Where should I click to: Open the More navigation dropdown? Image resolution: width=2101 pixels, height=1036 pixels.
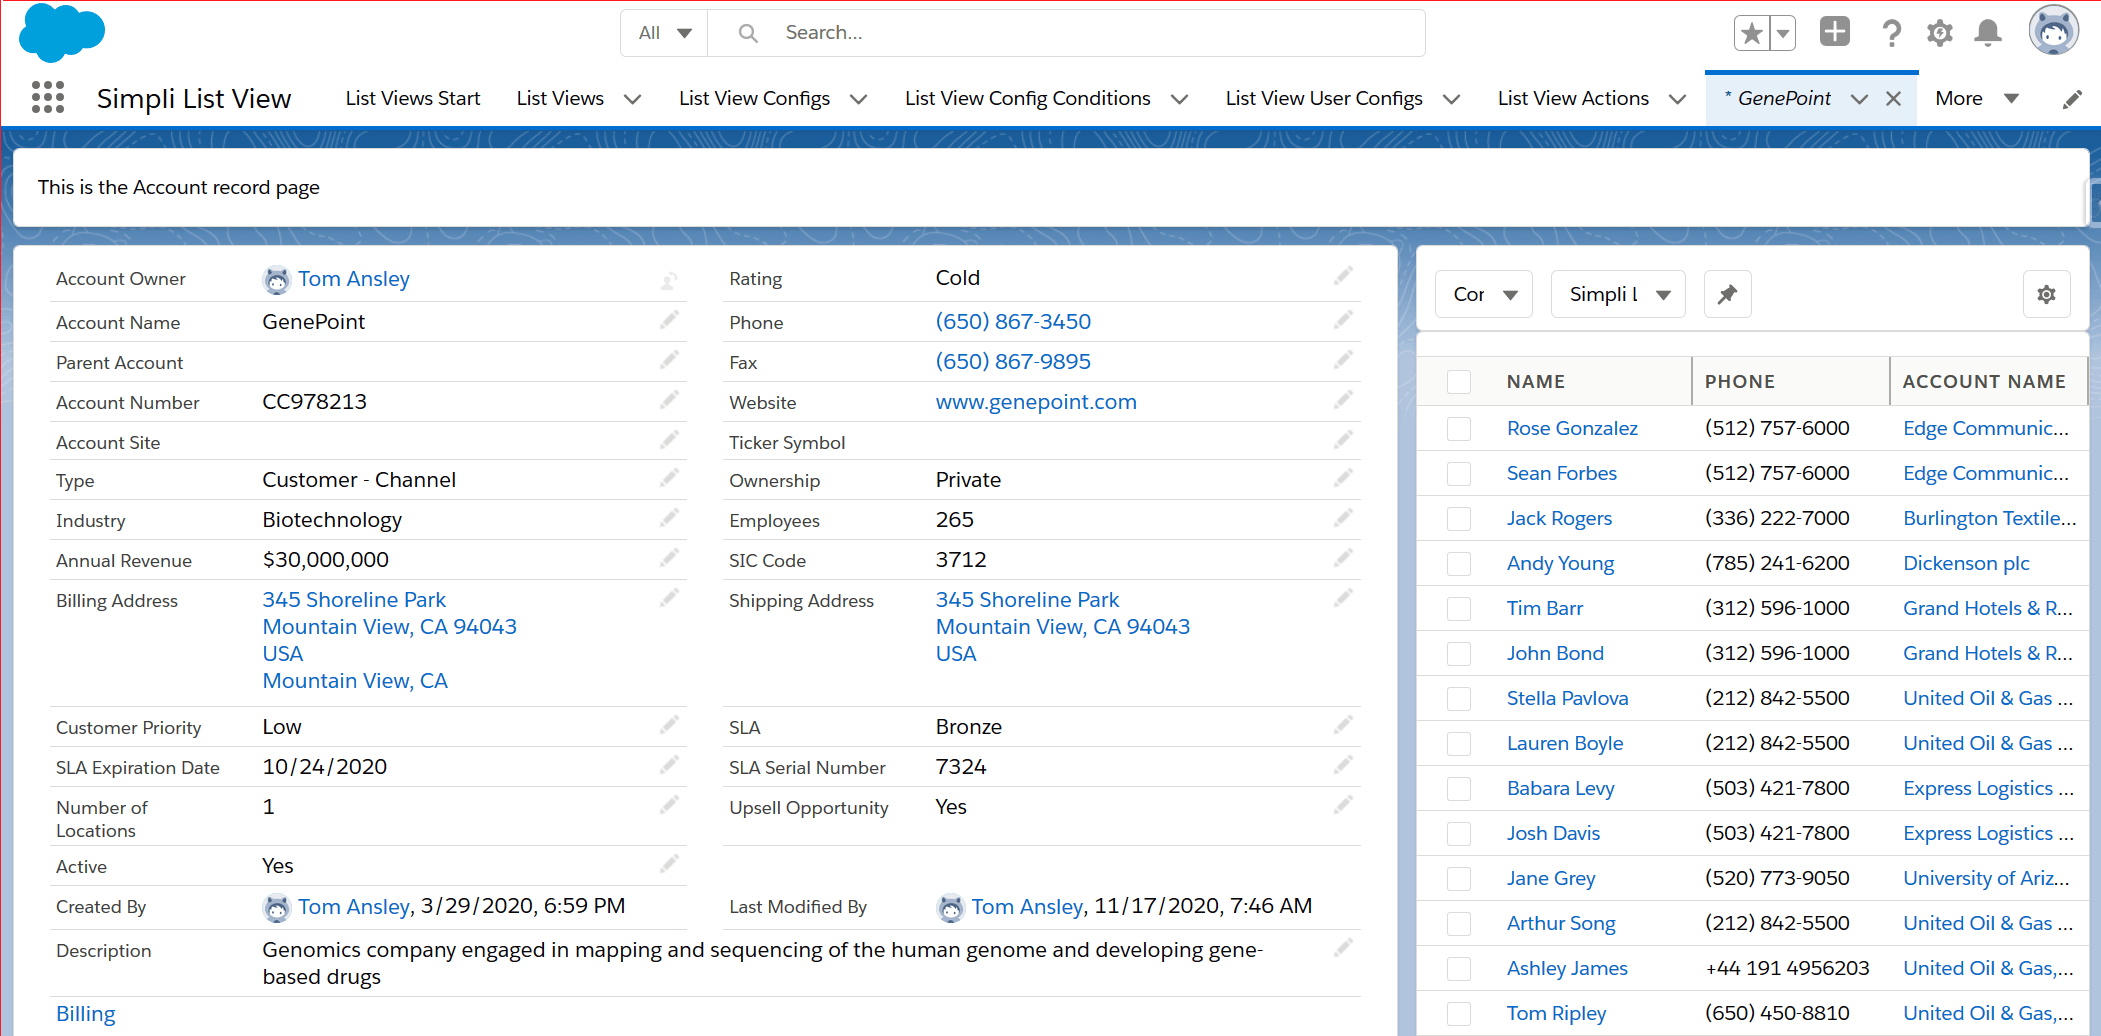point(1977,98)
